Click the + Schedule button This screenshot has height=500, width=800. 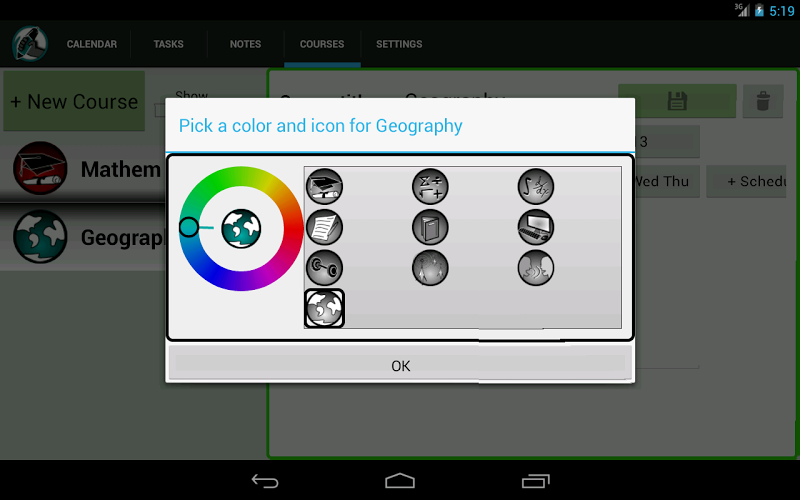[746, 182]
